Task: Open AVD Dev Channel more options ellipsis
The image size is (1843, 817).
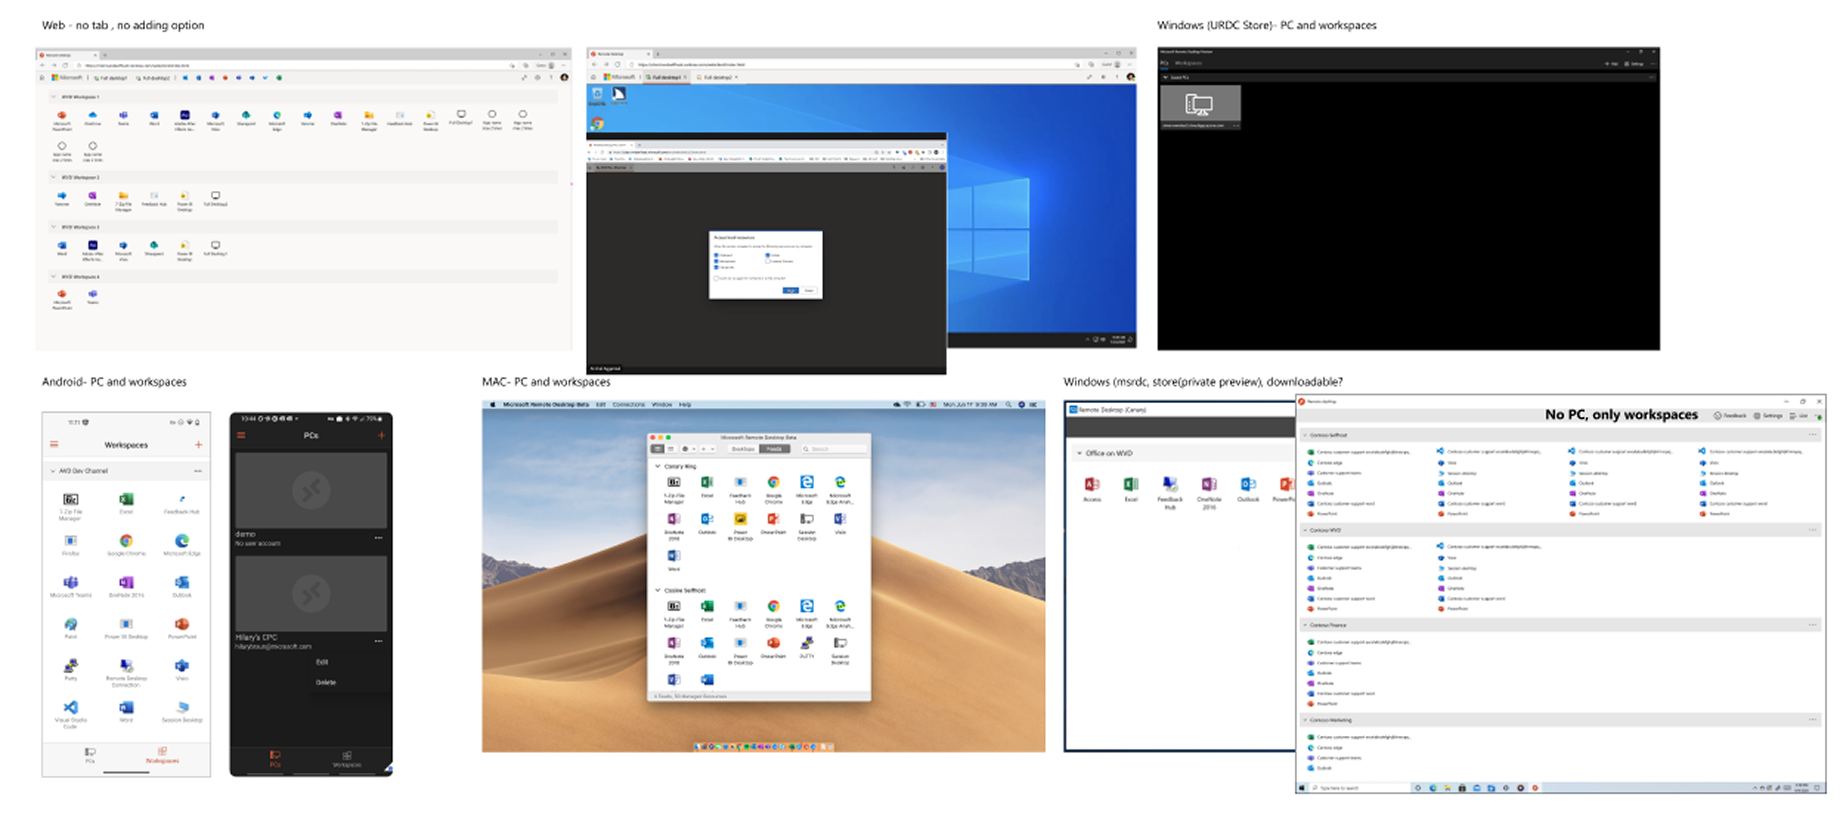Action: pos(198,471)
